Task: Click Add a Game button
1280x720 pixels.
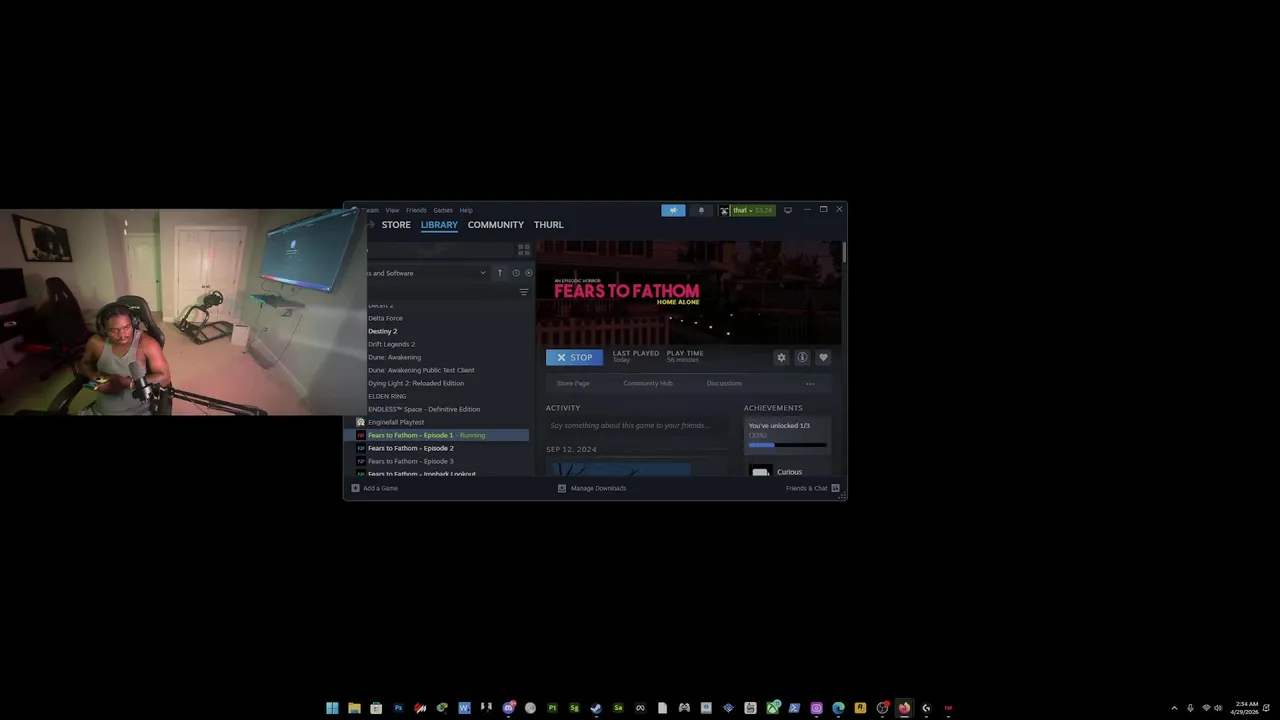Action: tap(375, 488)
